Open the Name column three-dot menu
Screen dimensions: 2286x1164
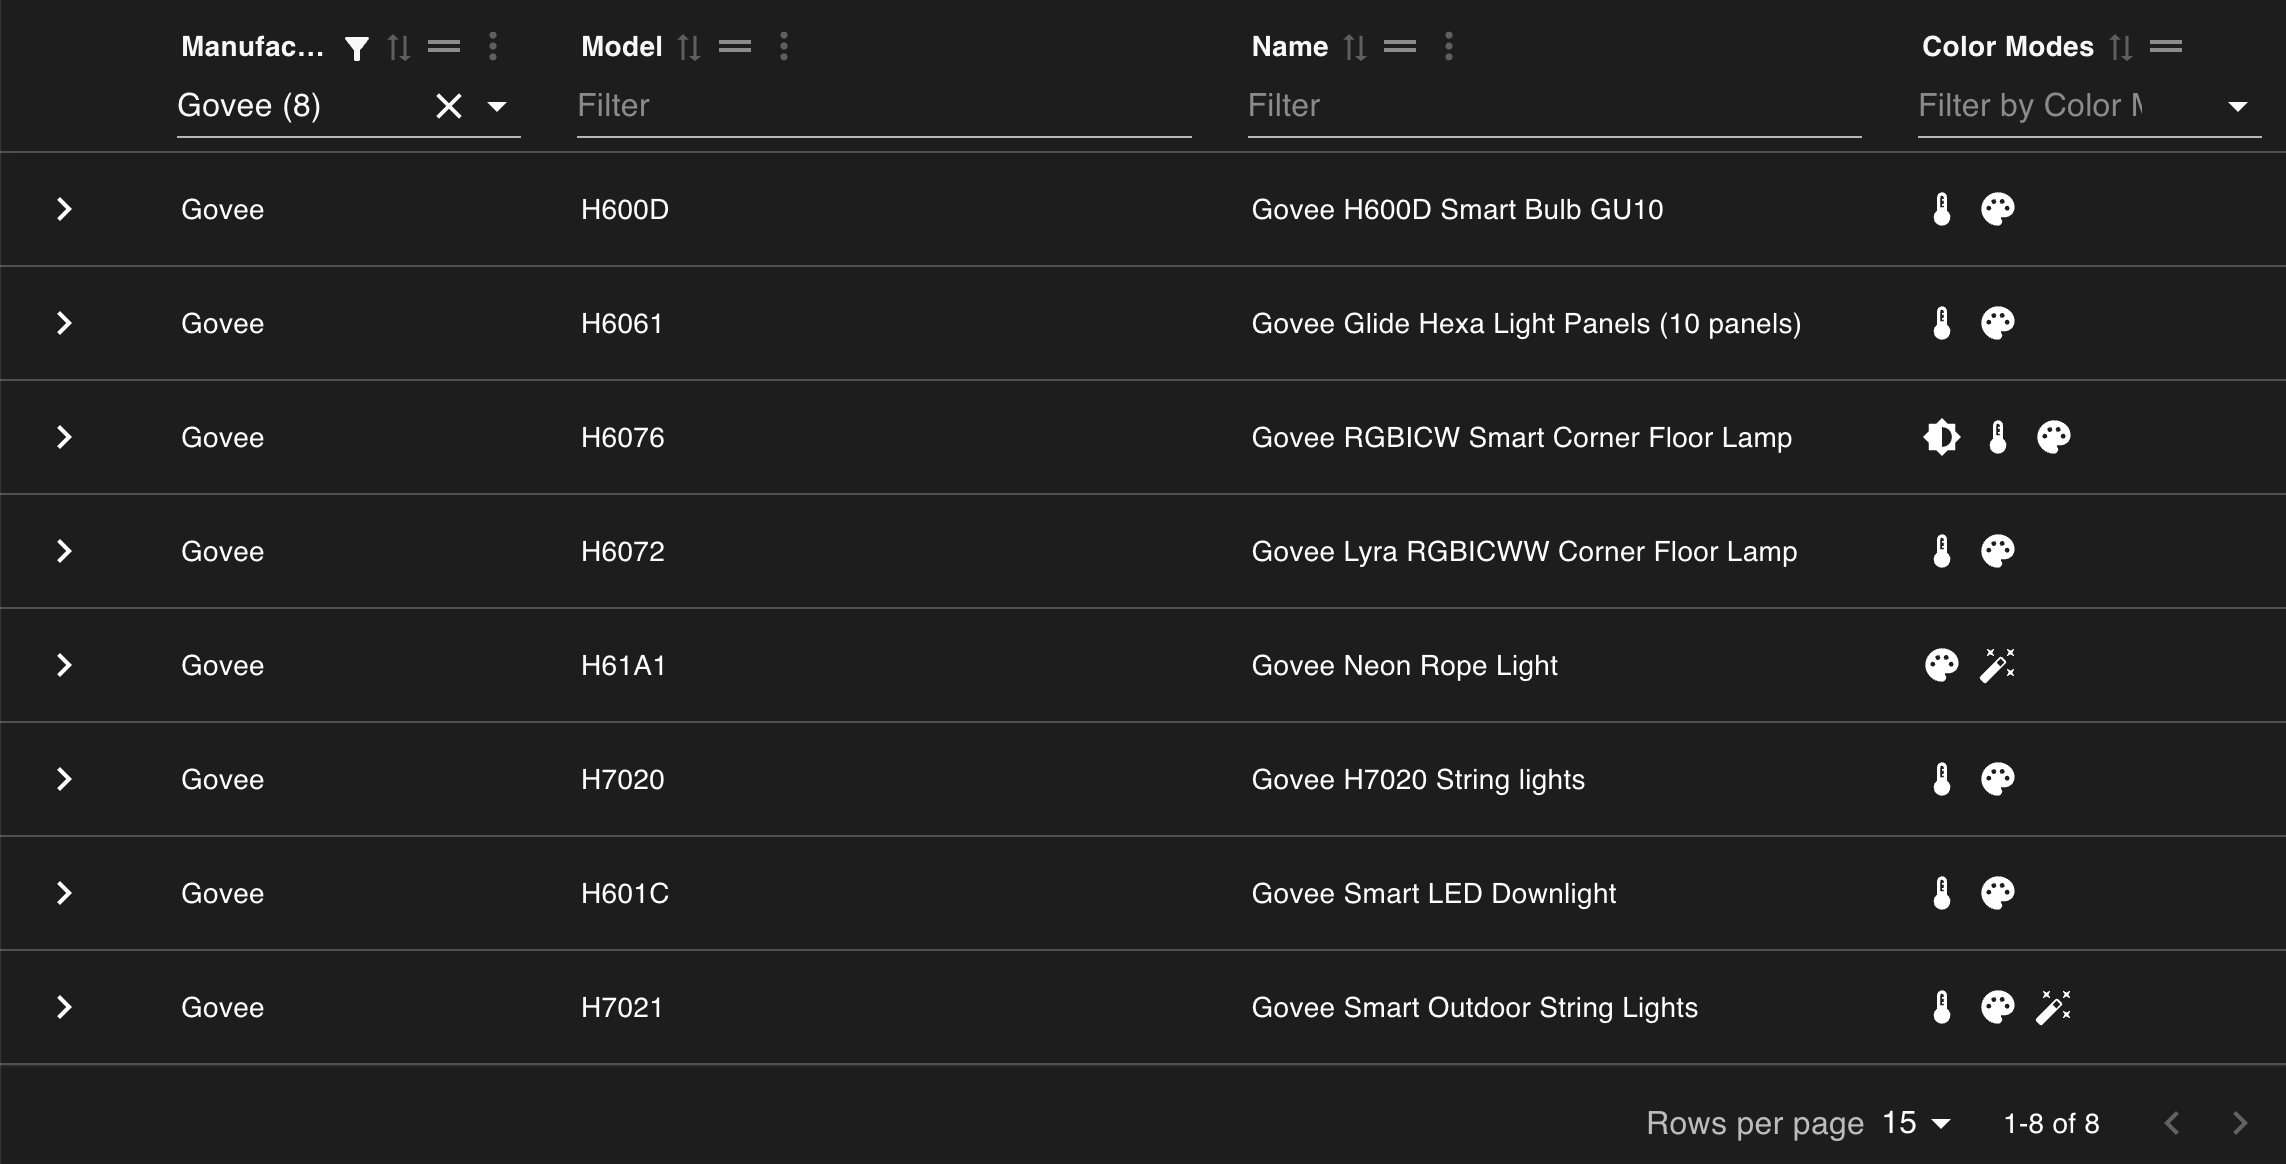(x=1449, y=46)
